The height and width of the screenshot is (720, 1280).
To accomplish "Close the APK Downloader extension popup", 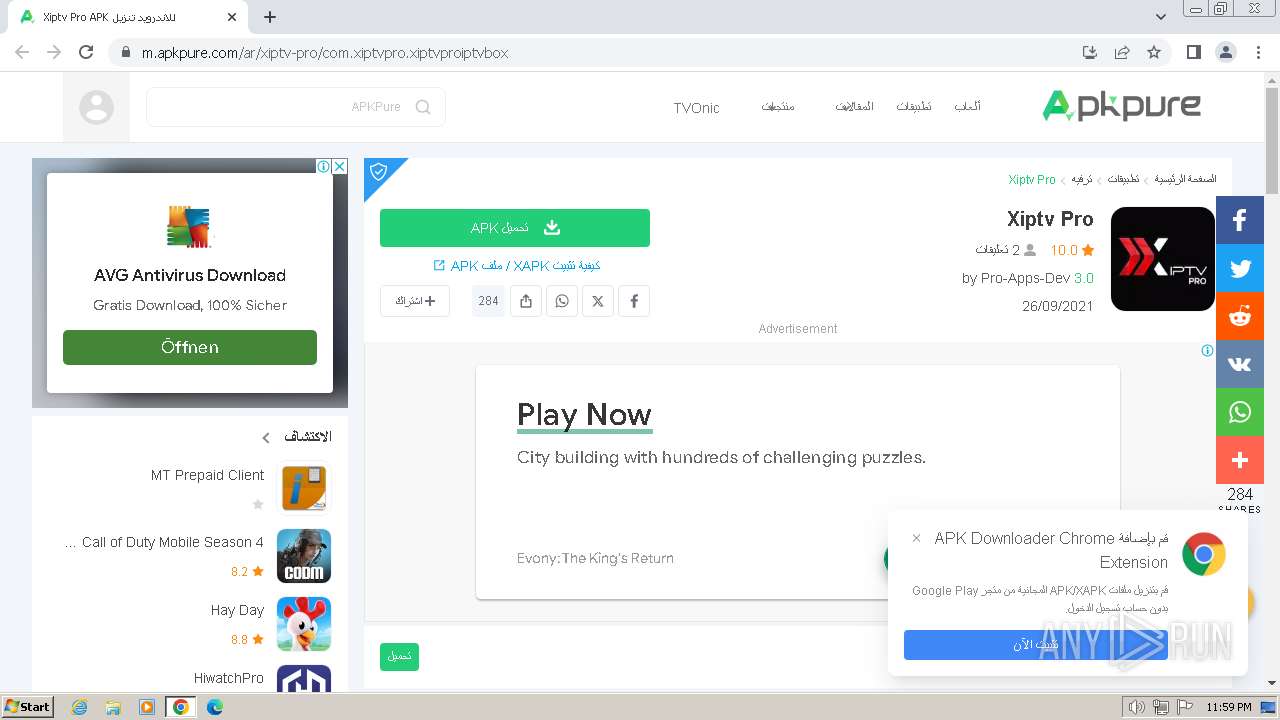I will pyautogui.click(x=916, y=538).
